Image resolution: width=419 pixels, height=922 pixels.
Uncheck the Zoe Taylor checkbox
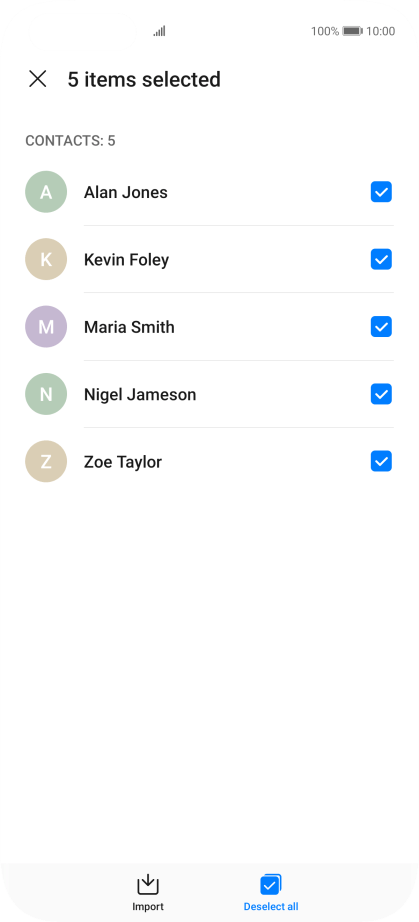pyautogui.click(x=381, y=462)
